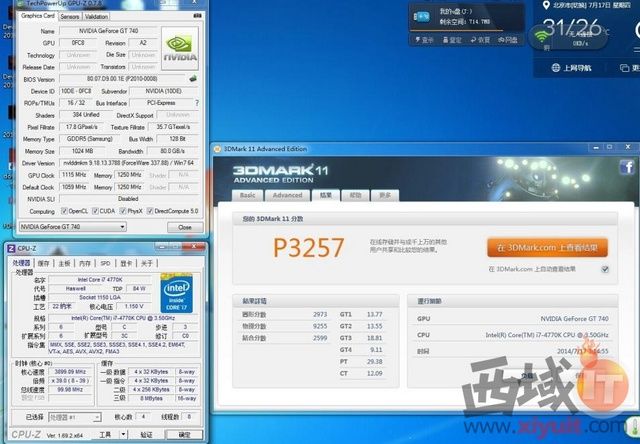Click the Driver Version field in GPU-Z
Viewport: 640px width, 444px height.
pyautogui.click(x=129, y=163)
